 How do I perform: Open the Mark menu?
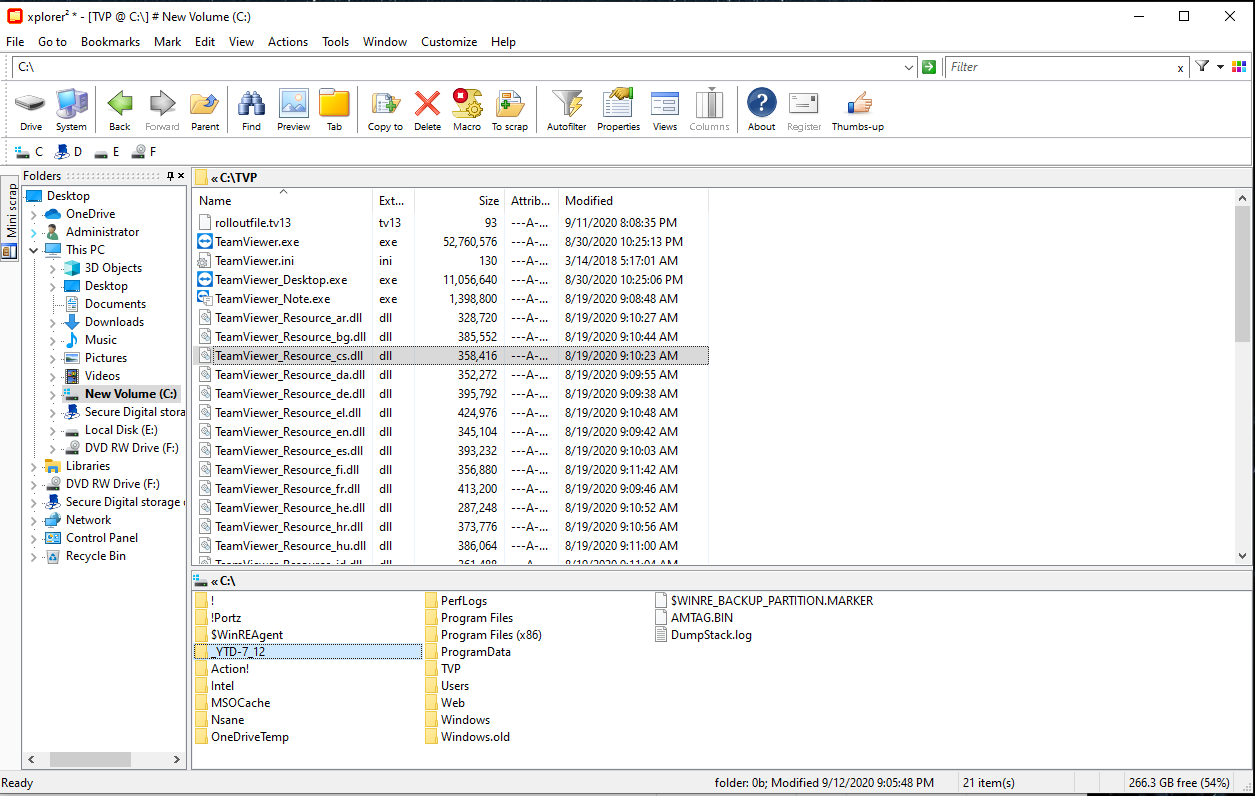167,42
